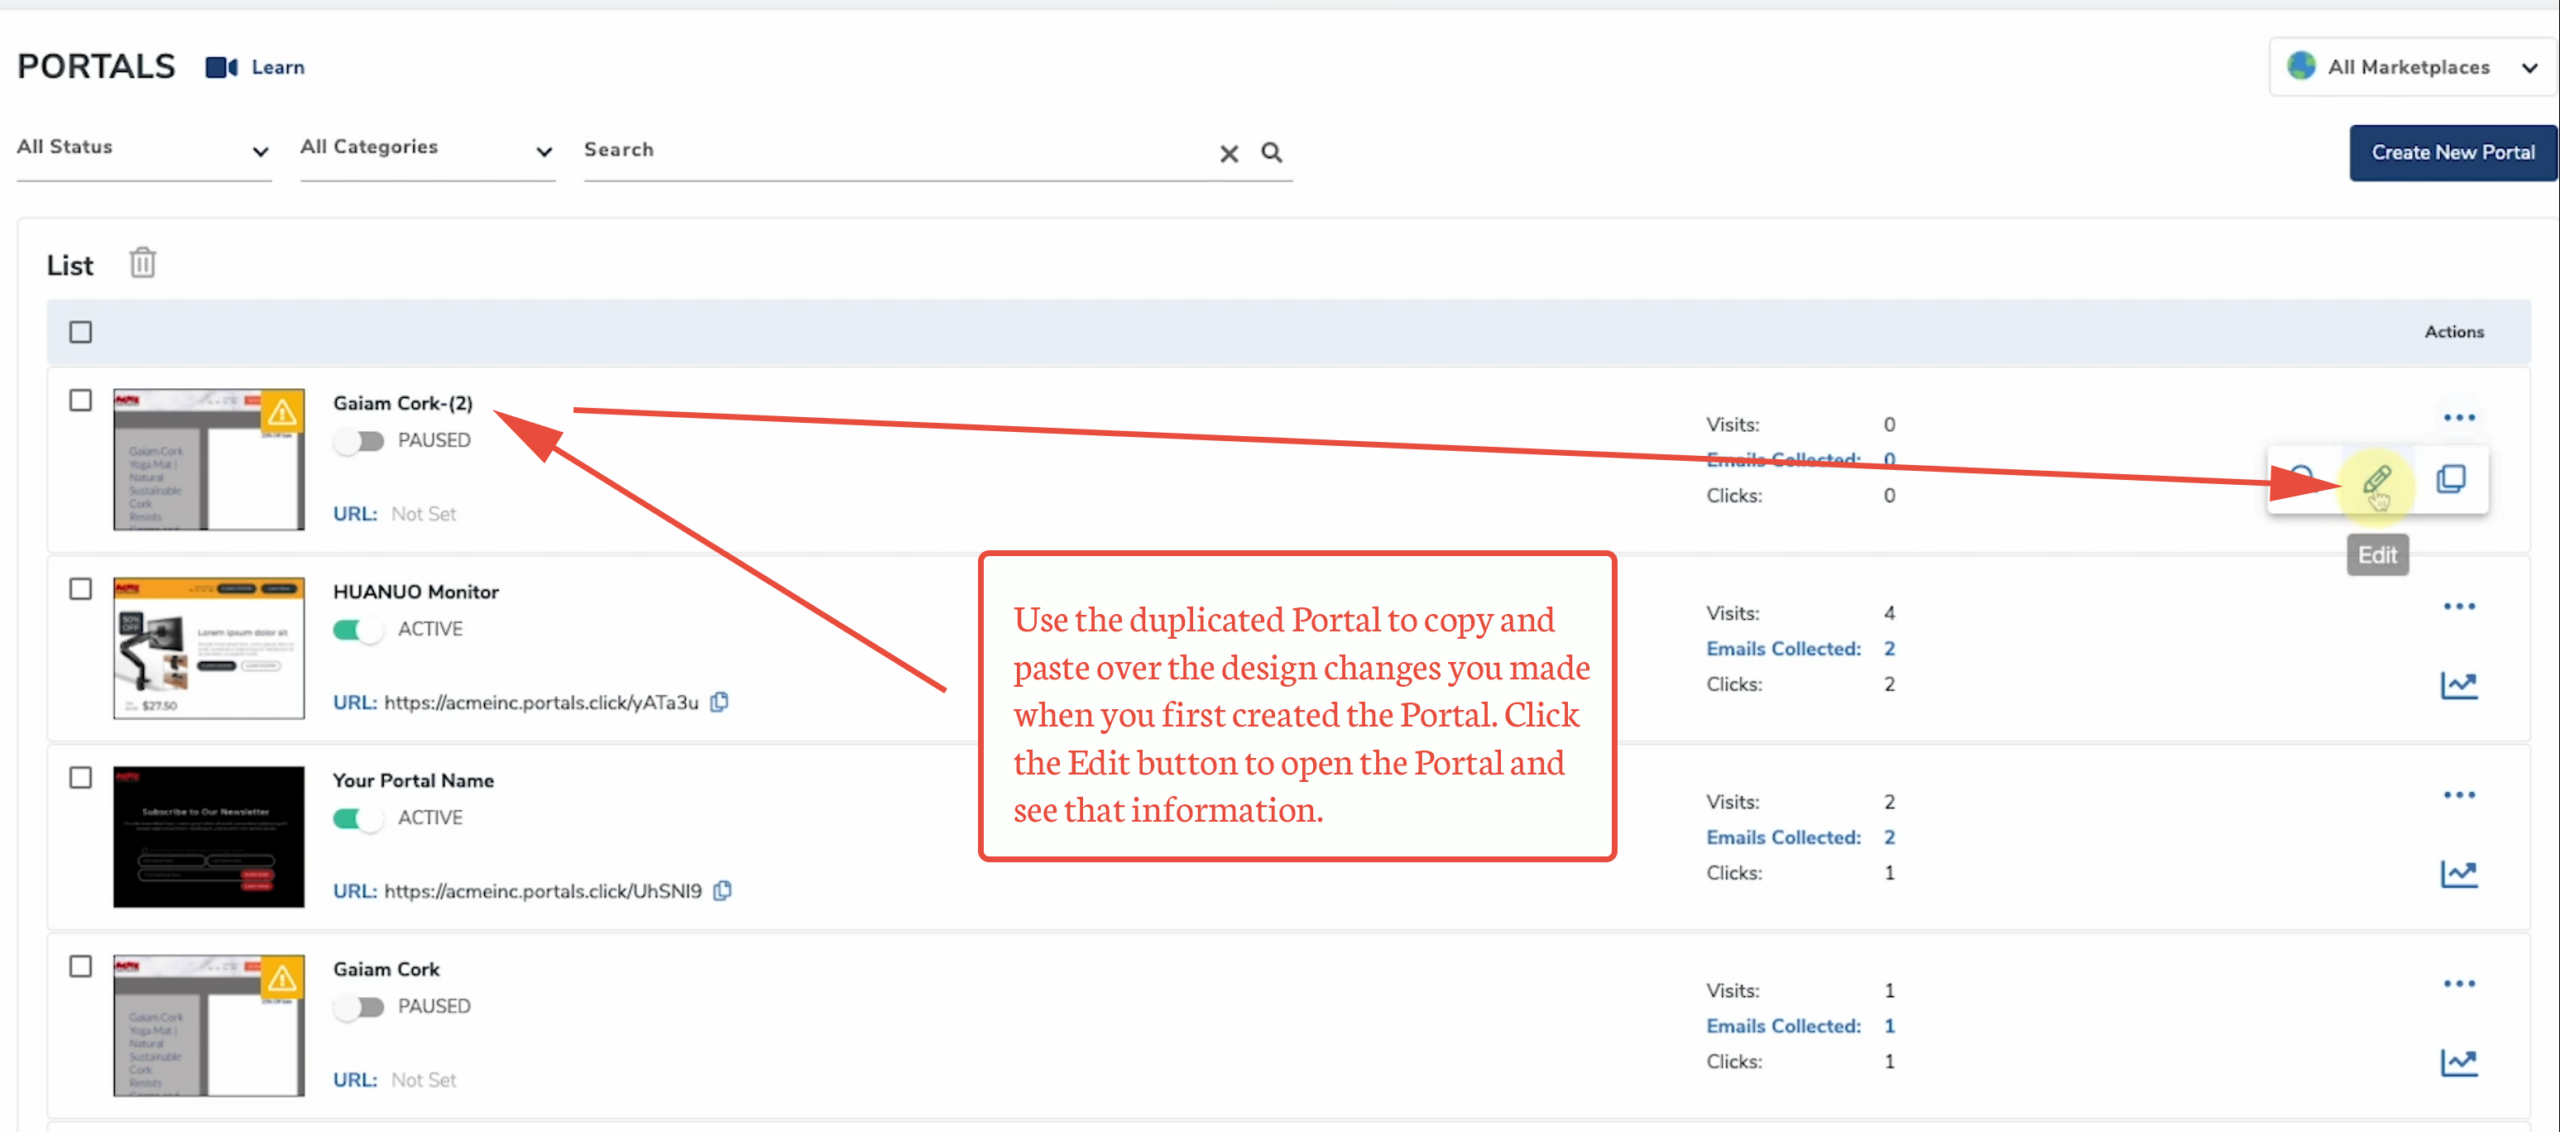Turn off the HUANUO Monitor active switch

(358, 630)
